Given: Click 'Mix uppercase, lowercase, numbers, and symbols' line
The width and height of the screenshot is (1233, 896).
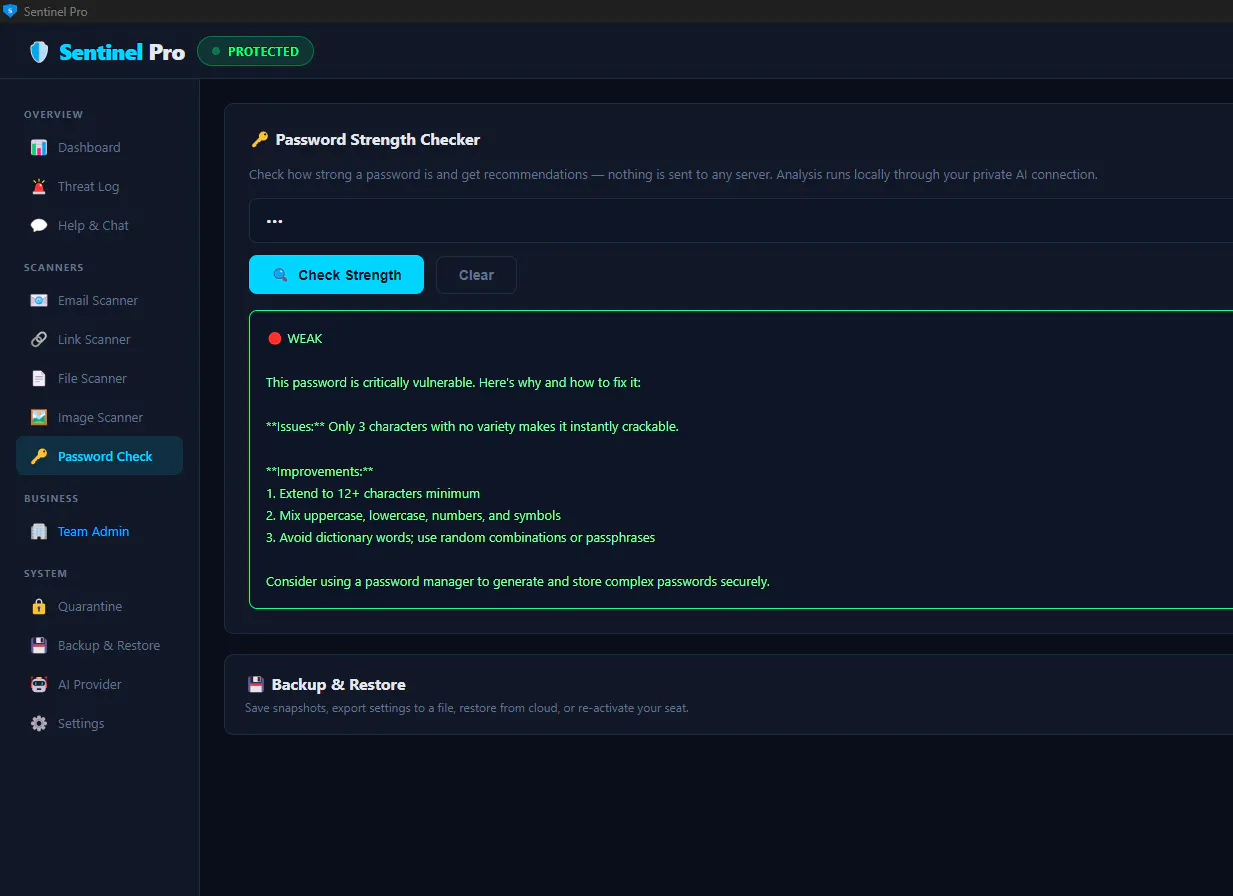Looking at the screenshot, I should click(413, 516).
